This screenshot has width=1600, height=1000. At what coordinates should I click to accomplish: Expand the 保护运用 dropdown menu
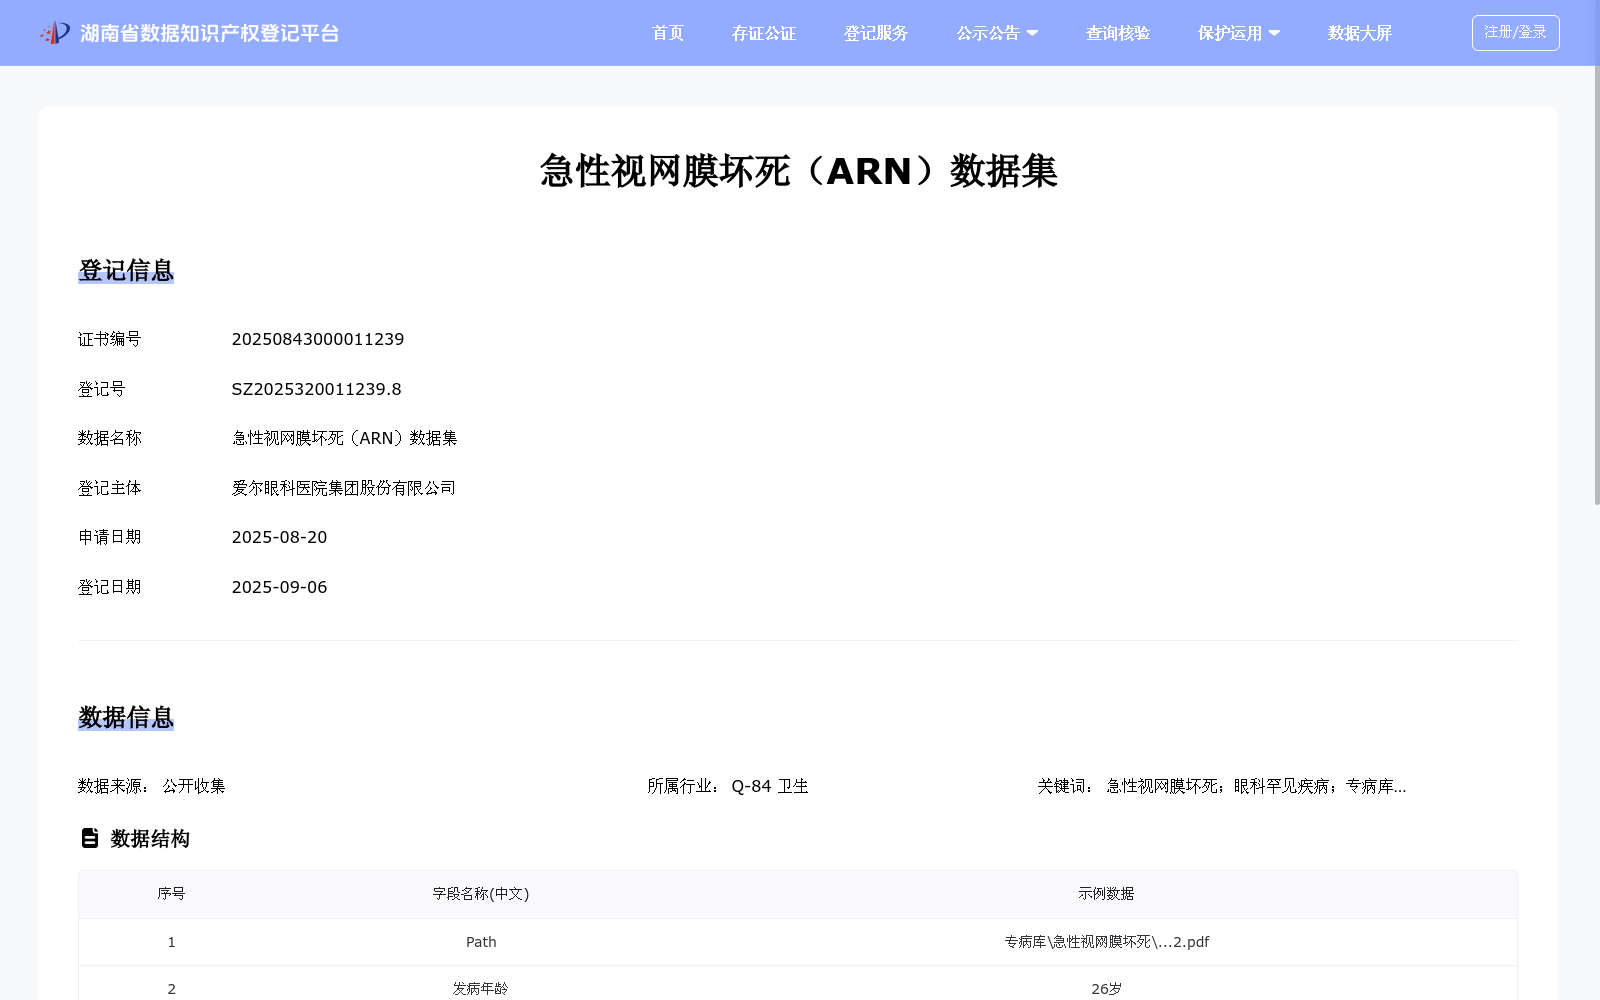[x=1239, y=33]
